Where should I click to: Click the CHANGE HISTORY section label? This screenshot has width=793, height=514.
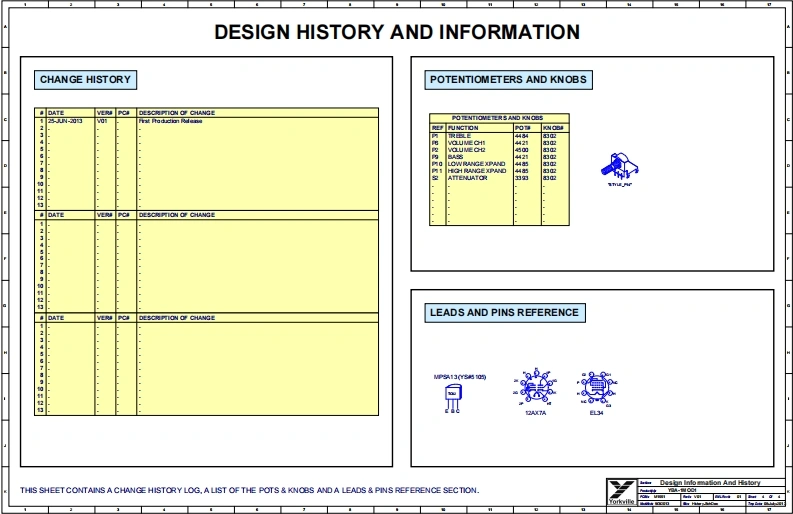point(85,80)
